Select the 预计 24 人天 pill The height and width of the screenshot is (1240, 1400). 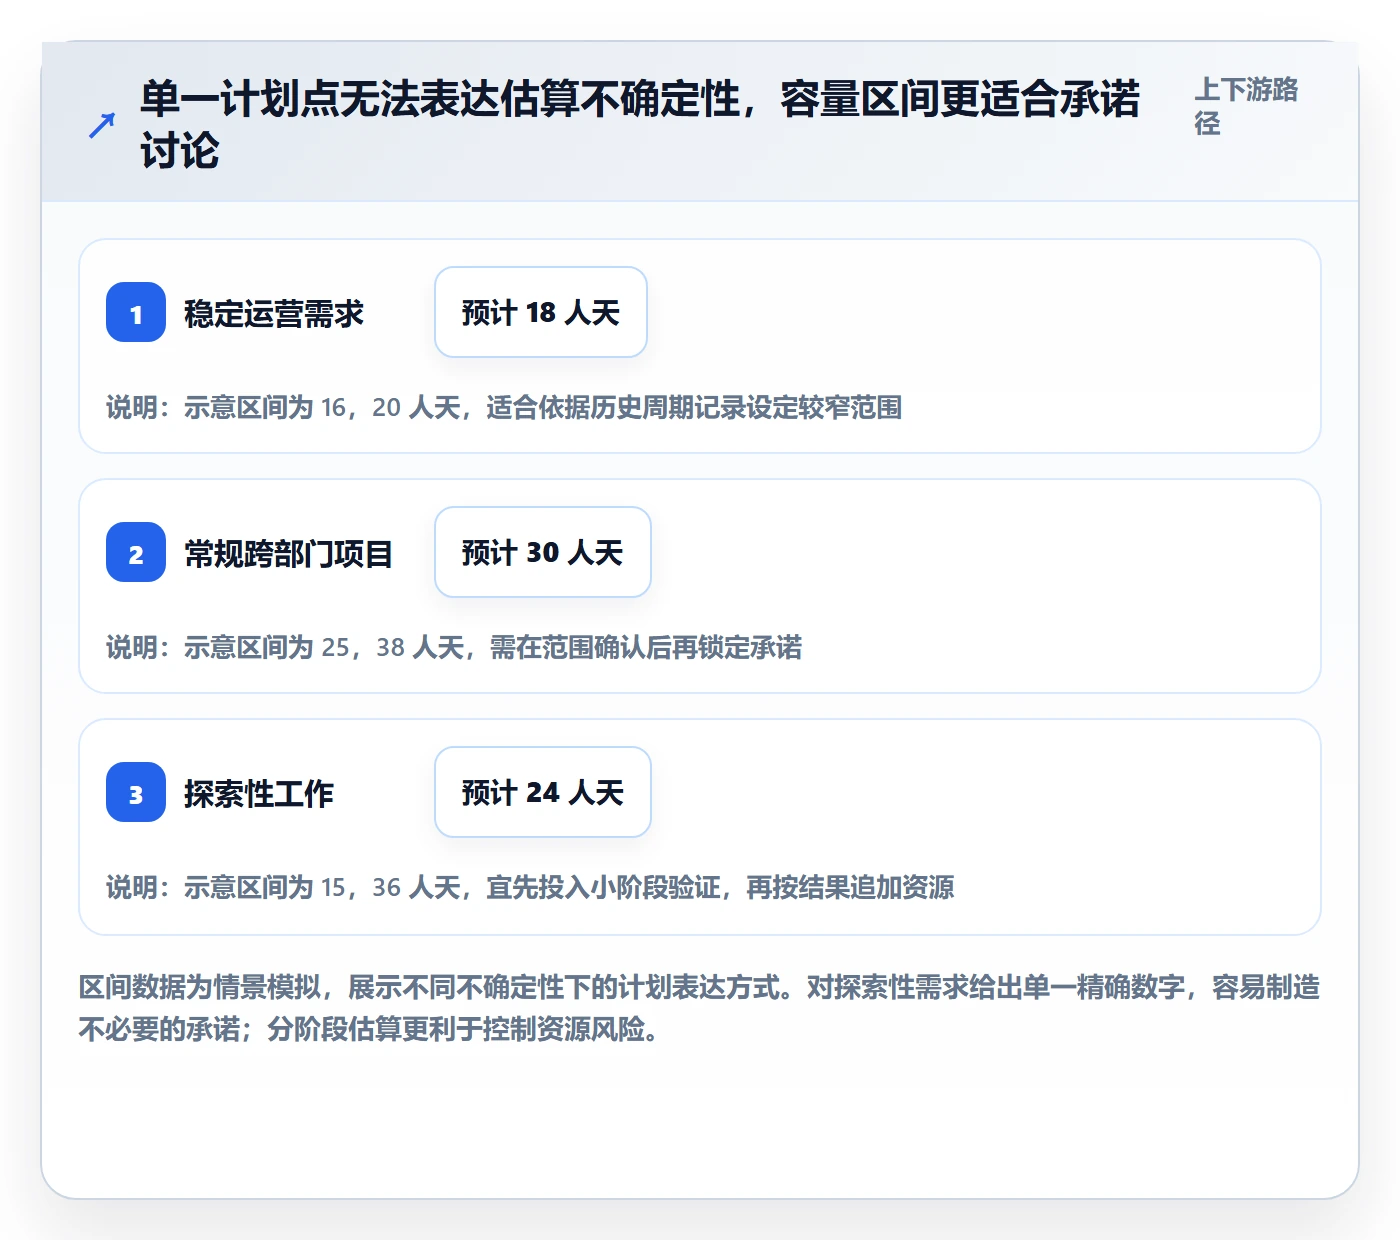[543, 792]
